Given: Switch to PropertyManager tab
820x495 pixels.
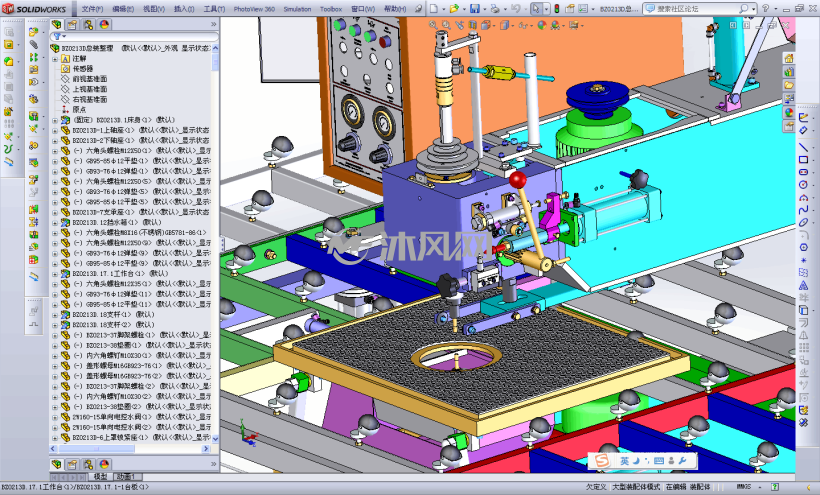Looking at the screenshot, I should coord(72,25).
